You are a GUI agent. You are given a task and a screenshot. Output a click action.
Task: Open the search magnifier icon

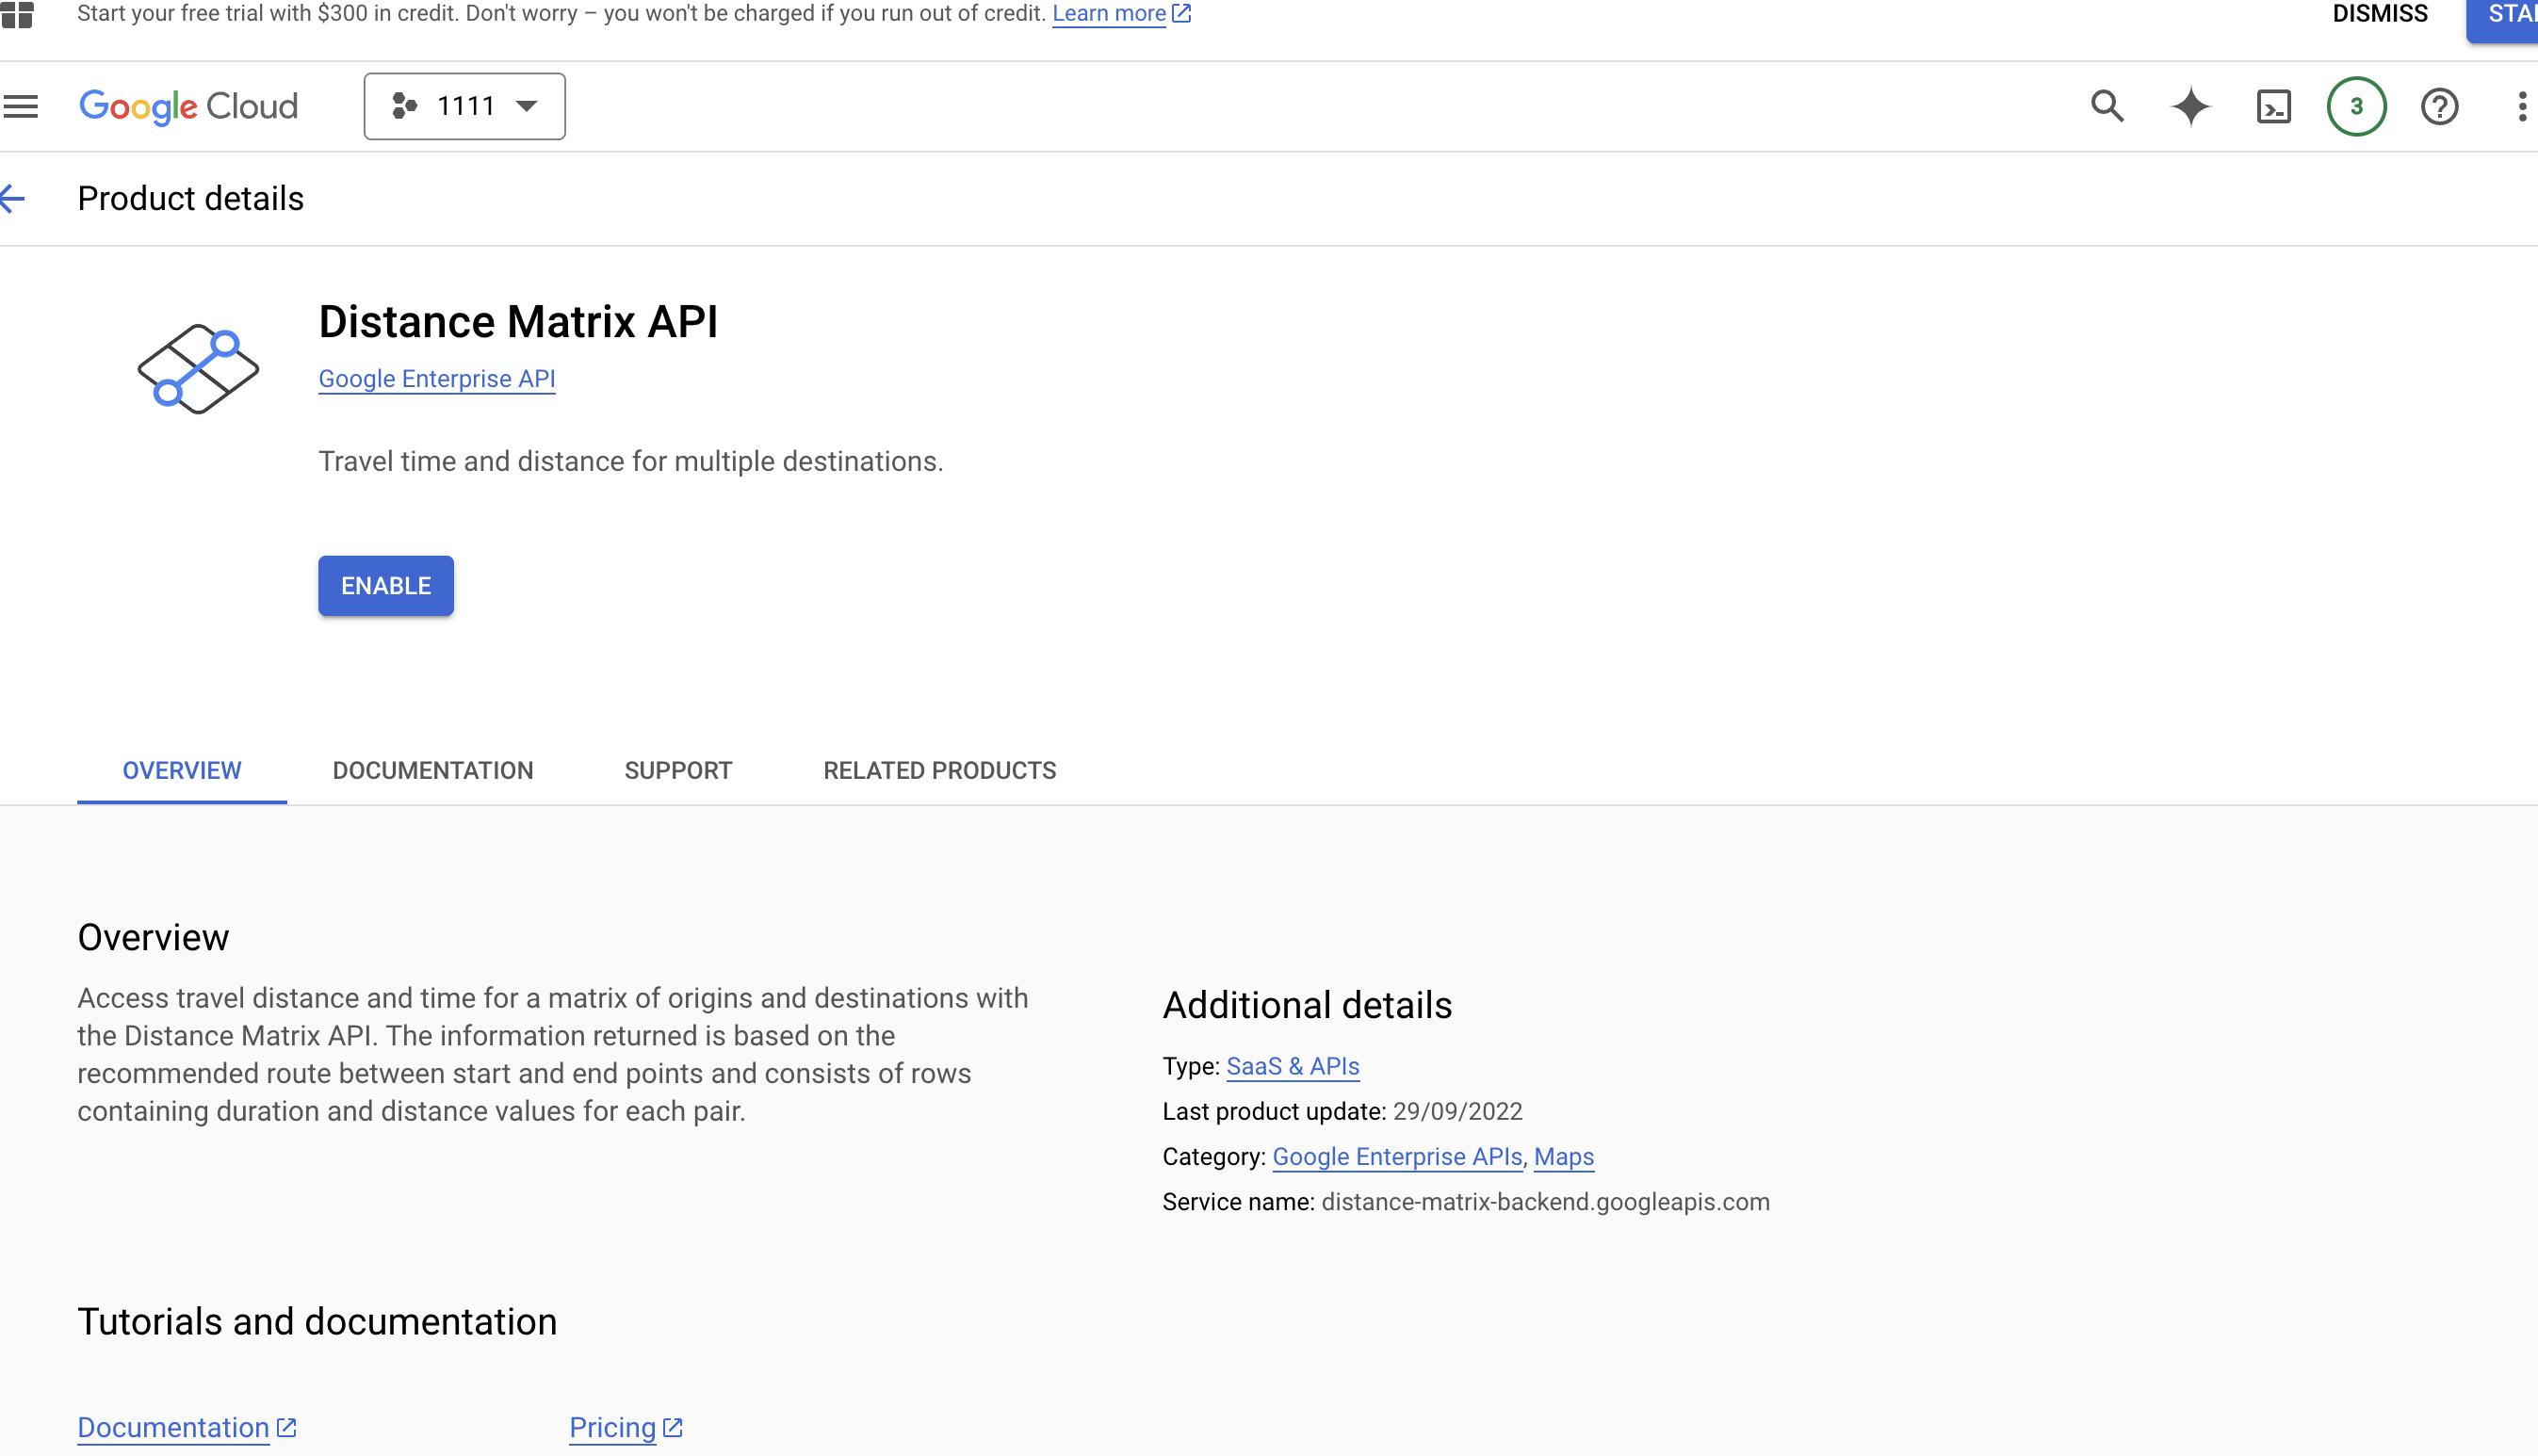click(2106, 106)
